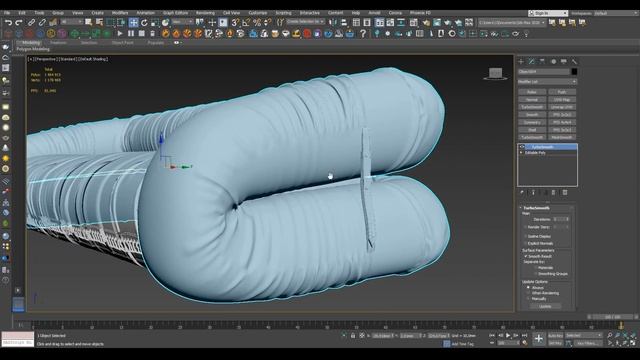Enable Separate by Materials checkbox

tap(536, 268)
